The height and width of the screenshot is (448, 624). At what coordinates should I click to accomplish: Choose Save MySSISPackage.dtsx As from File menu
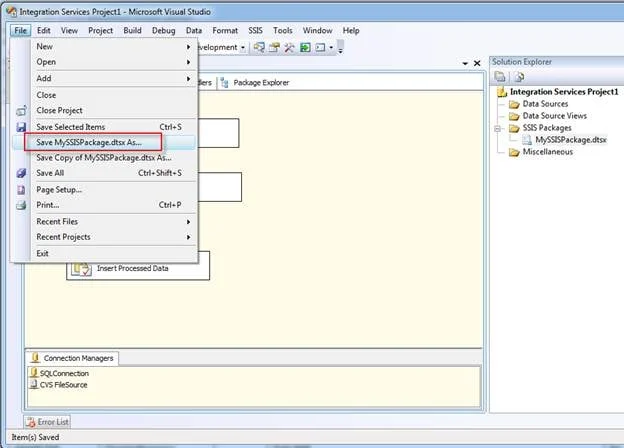tap(104, 142)
